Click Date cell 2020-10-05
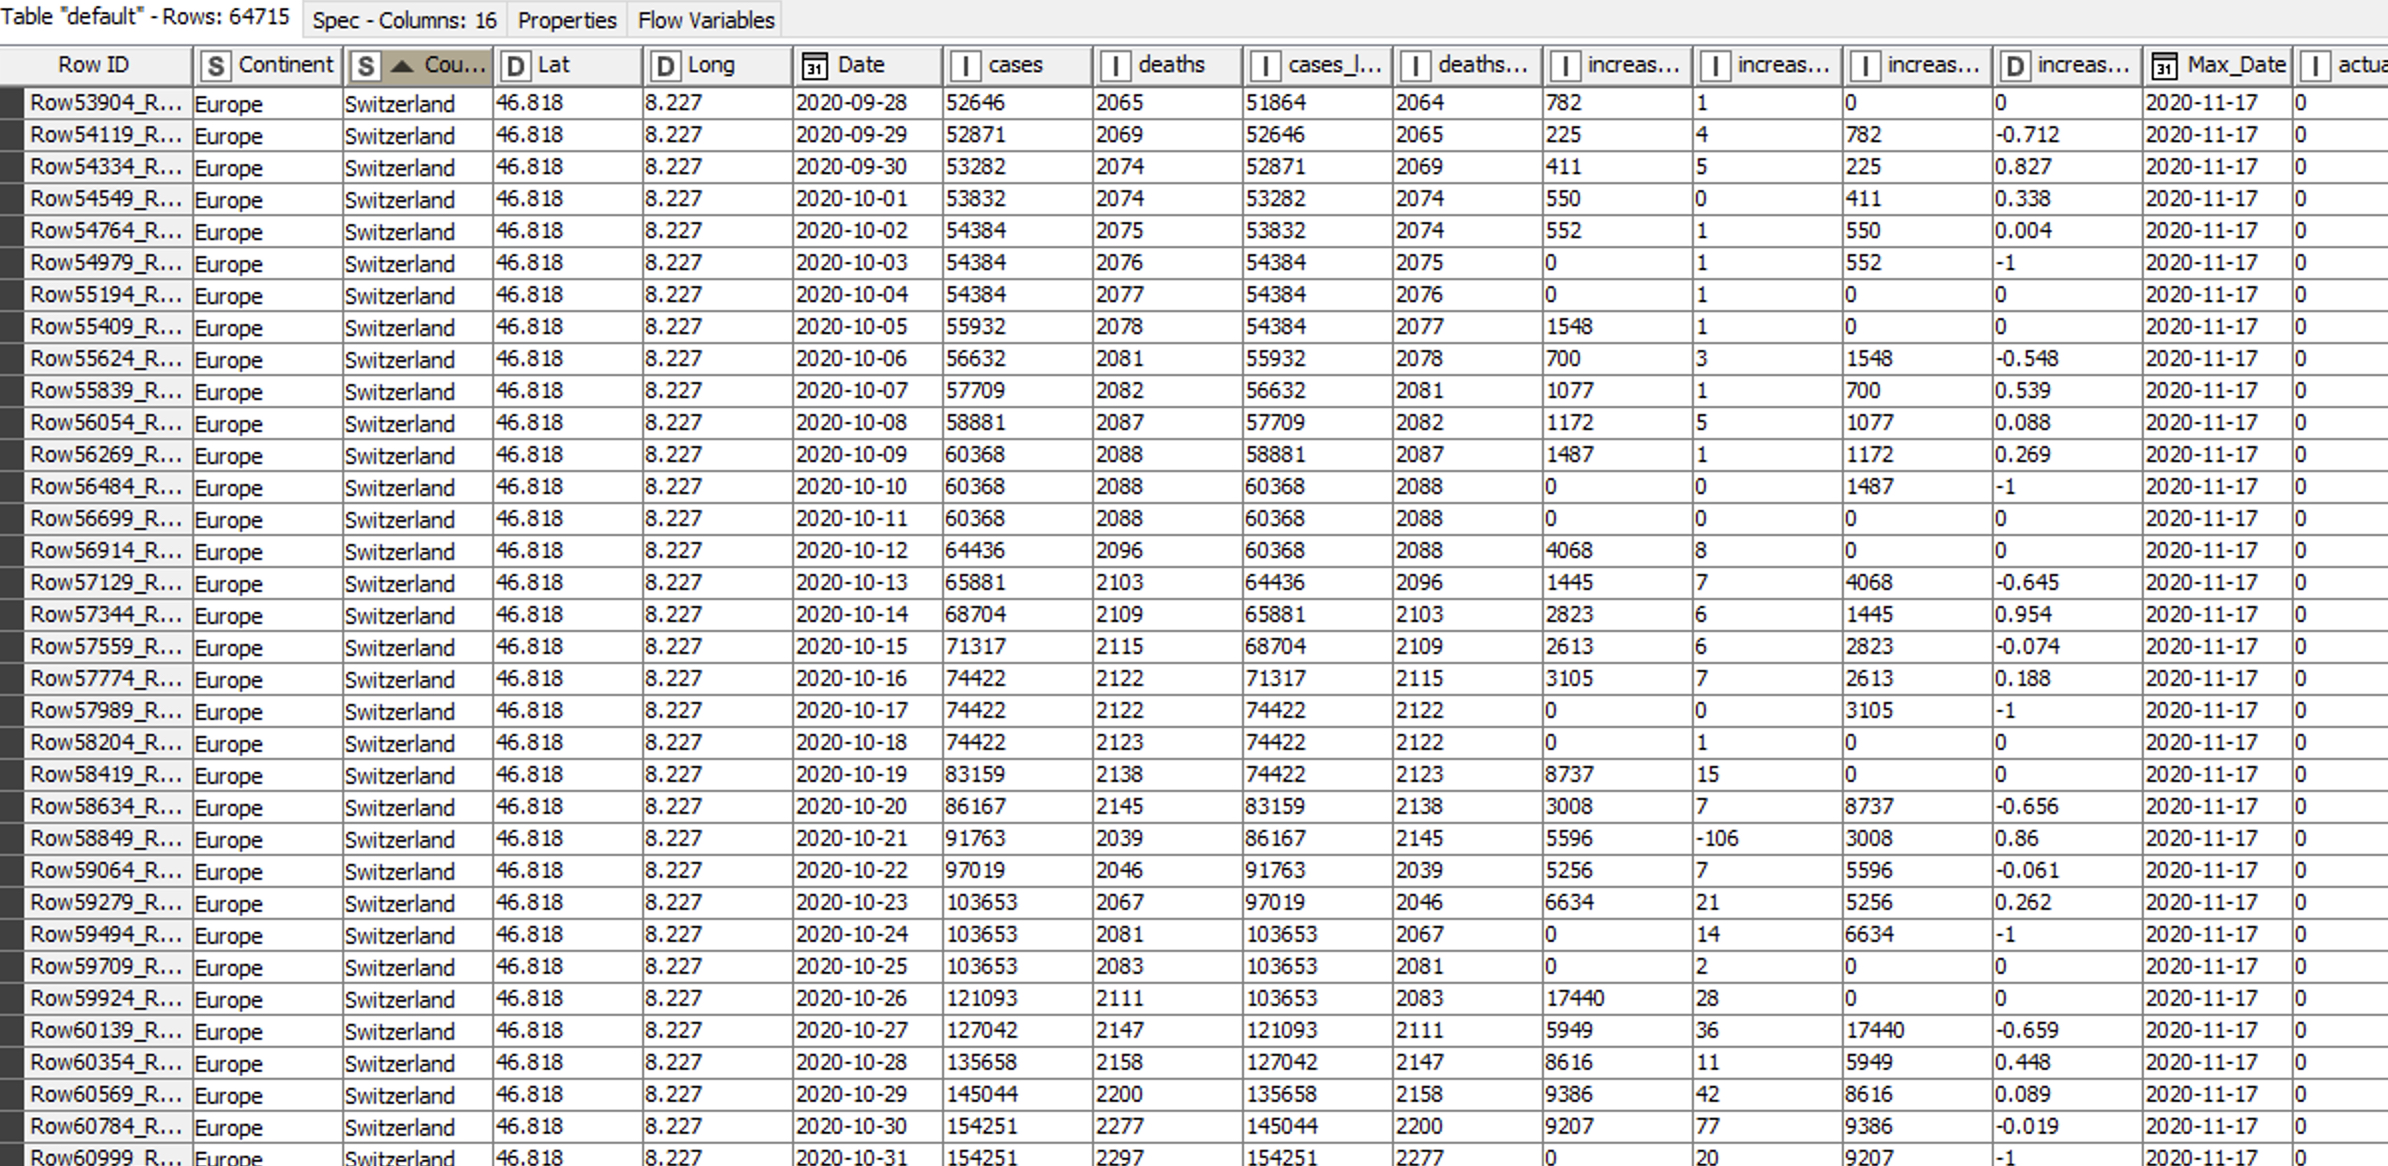Screen dimensions: 2388x1166 867,327
